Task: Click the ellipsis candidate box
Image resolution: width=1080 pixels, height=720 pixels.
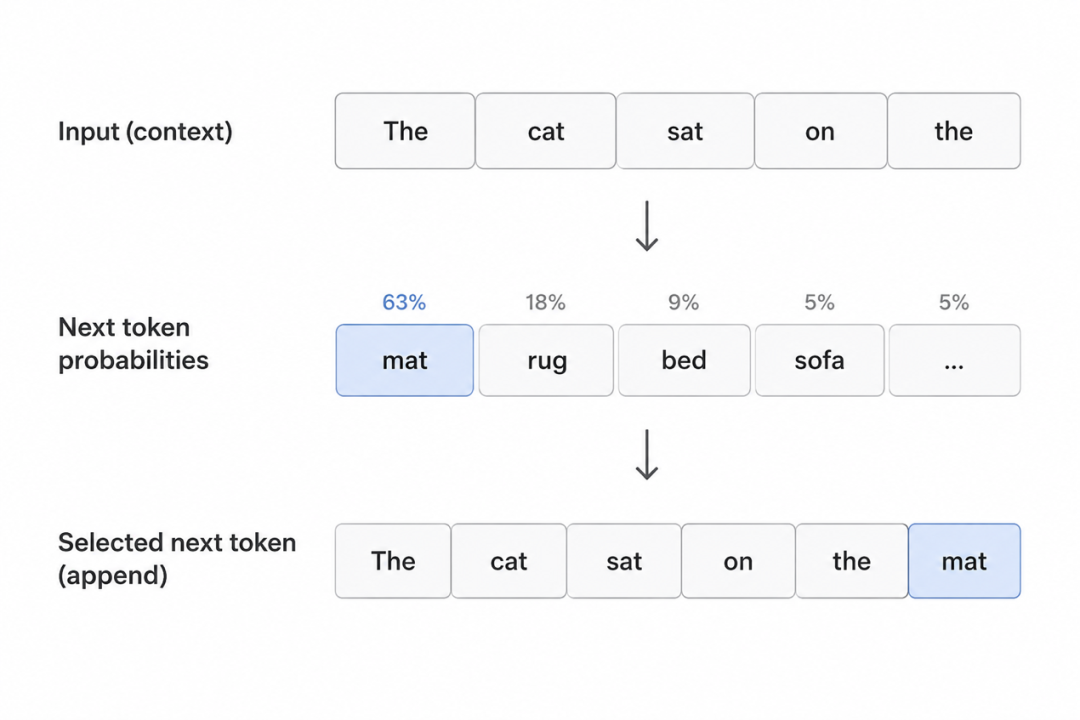Action: click(x=955, y=360)
